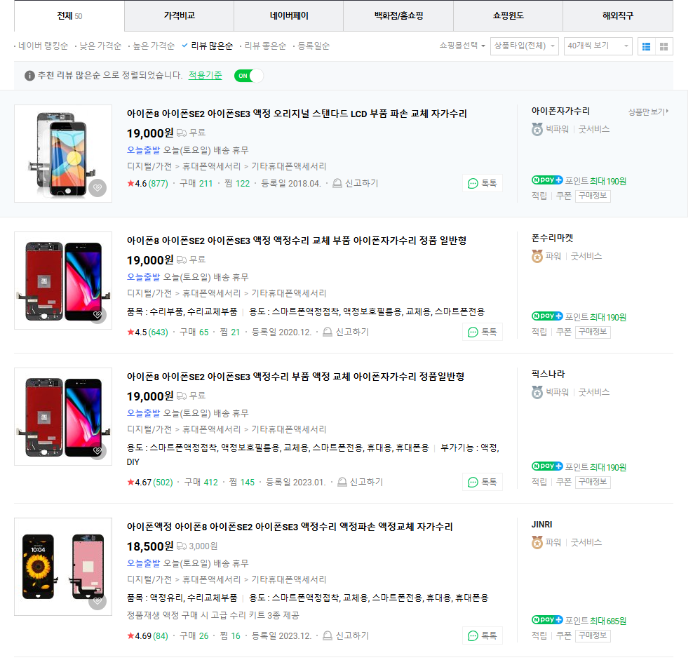The image size is (700, 662).
Task: Sort by 낮은 가격순
Action: point(101,47)
